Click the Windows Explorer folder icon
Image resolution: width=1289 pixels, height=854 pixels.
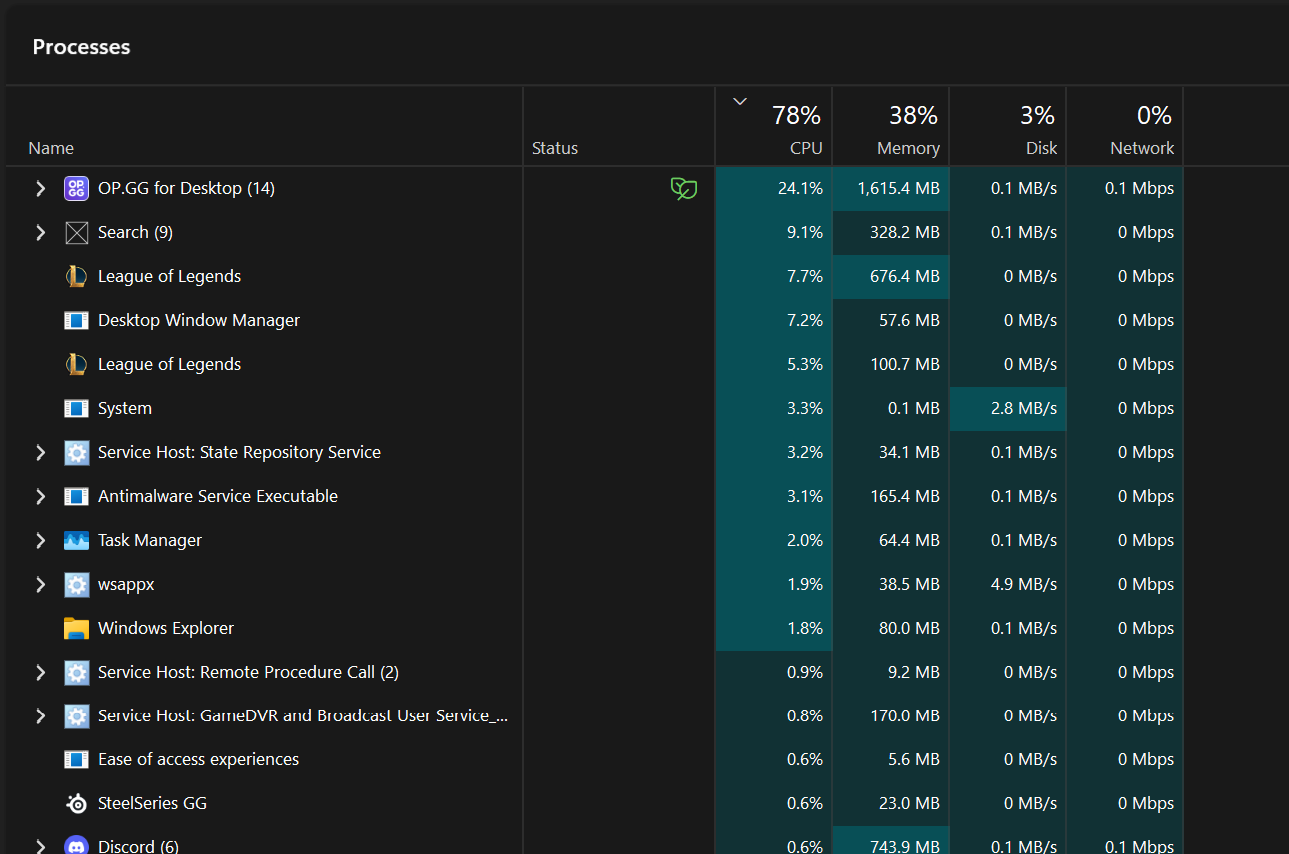76,628
